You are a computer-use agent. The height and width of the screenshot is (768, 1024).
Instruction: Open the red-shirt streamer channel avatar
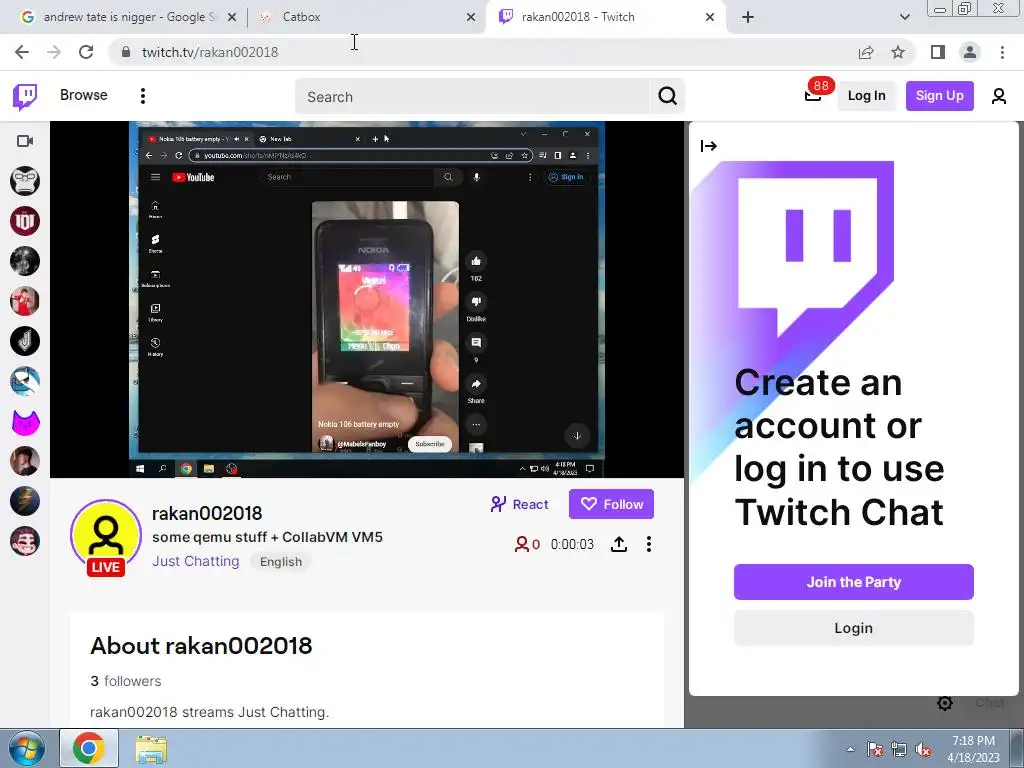point(25,301)
